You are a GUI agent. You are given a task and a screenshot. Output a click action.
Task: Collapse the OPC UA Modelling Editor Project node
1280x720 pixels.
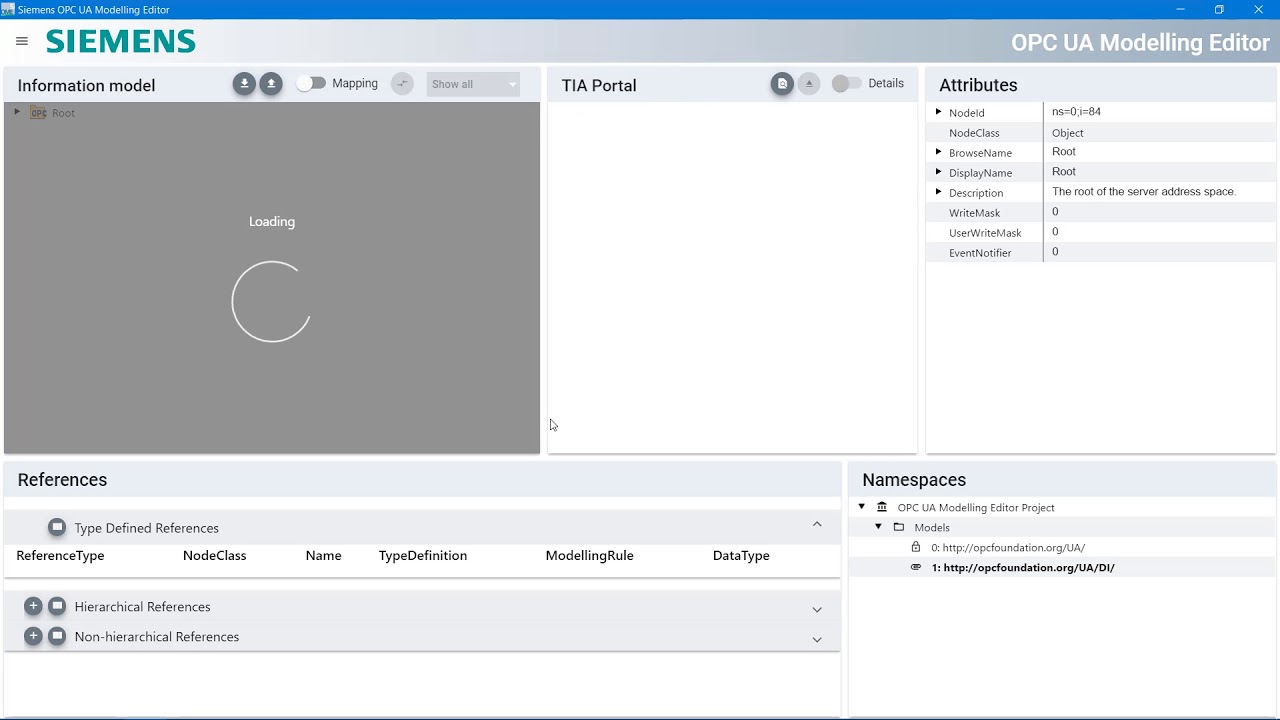[862, 507]
